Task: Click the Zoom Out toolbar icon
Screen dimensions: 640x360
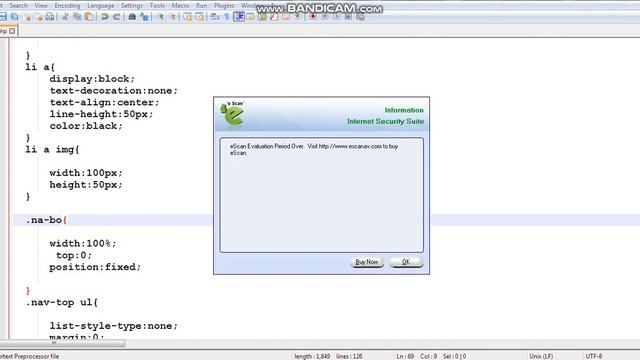Action: point(173,17)
